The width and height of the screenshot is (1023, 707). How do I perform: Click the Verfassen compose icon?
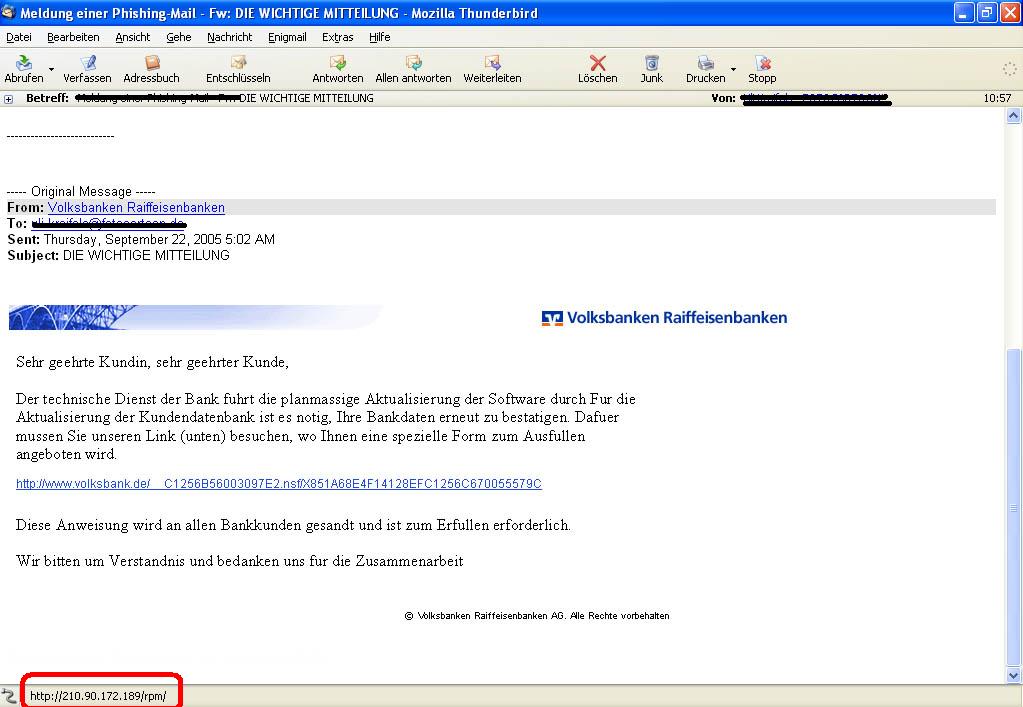[x=87, y=63]
